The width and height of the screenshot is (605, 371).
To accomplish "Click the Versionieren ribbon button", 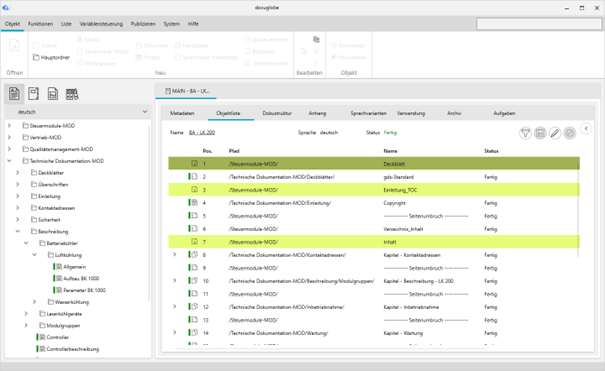I will coord(348,57).
